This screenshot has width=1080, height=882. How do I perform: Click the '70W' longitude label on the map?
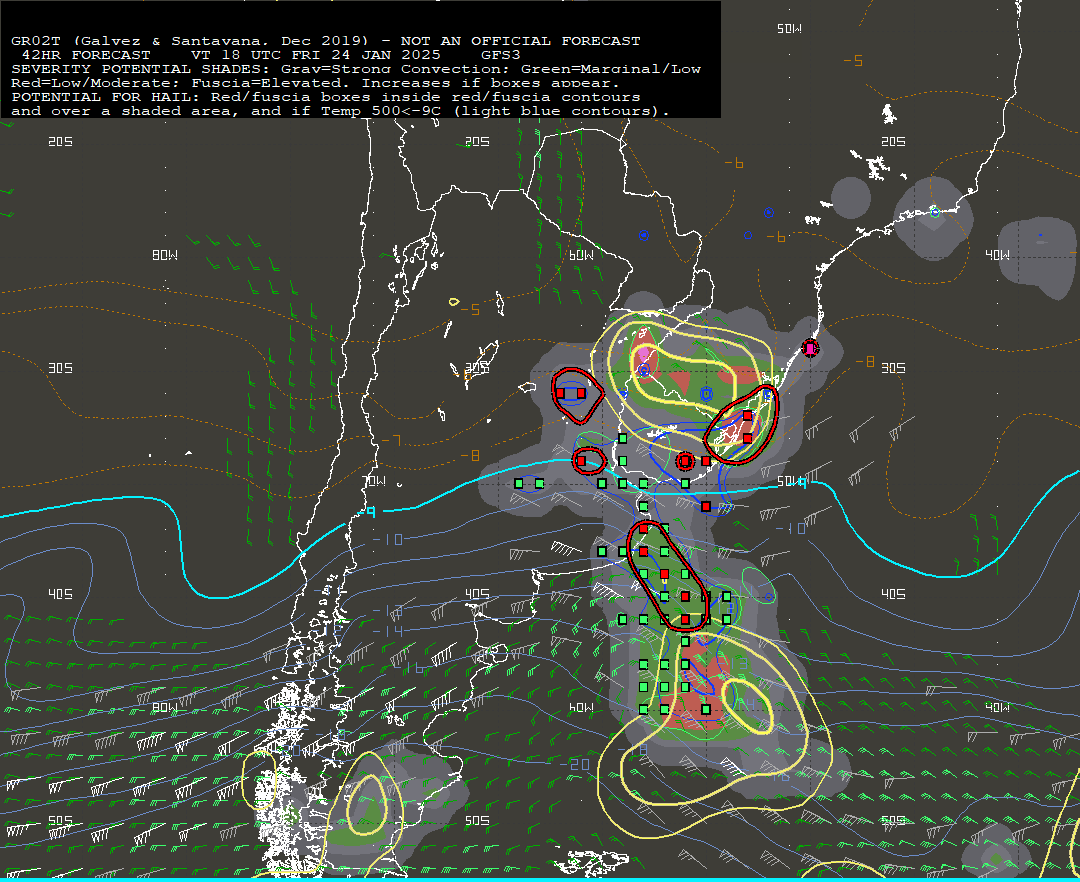(x=374, y=481)
